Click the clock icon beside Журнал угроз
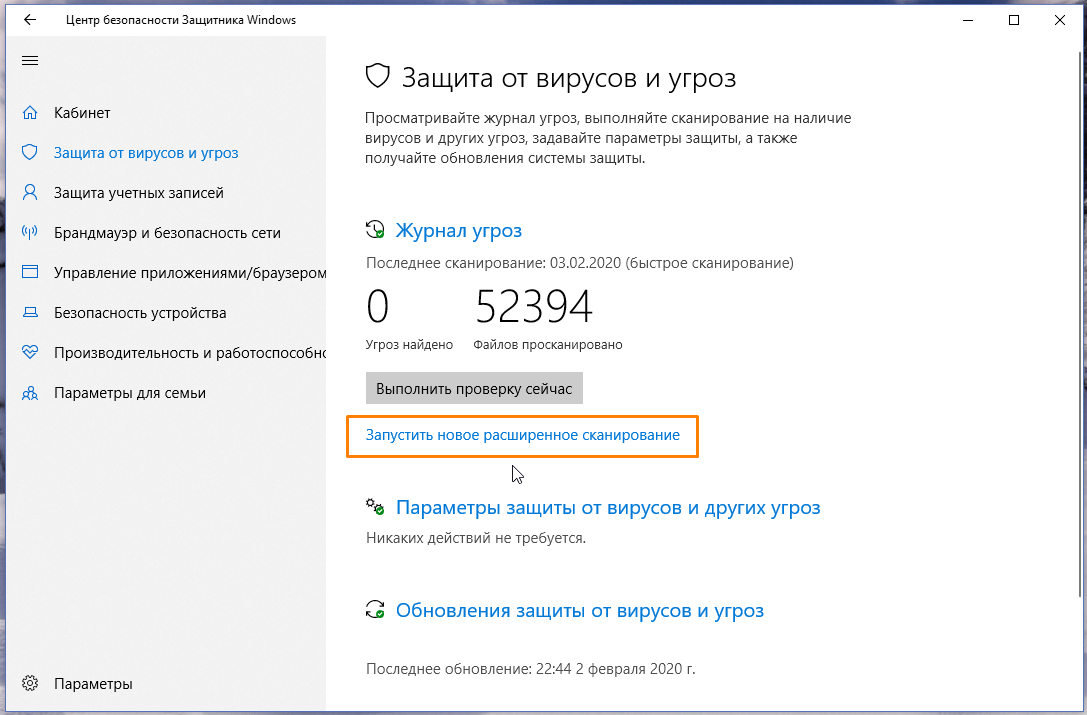Screen dimensions: 1087x715 click(x=375, y=229)
